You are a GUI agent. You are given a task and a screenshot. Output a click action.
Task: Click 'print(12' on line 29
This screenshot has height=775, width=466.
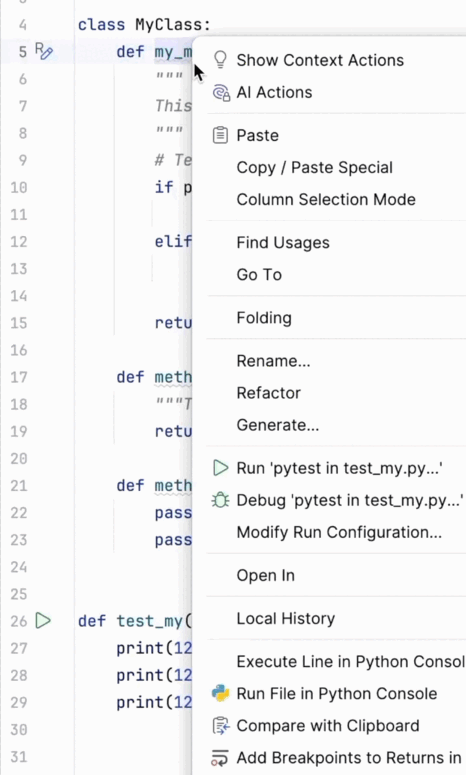click(154, 702)
